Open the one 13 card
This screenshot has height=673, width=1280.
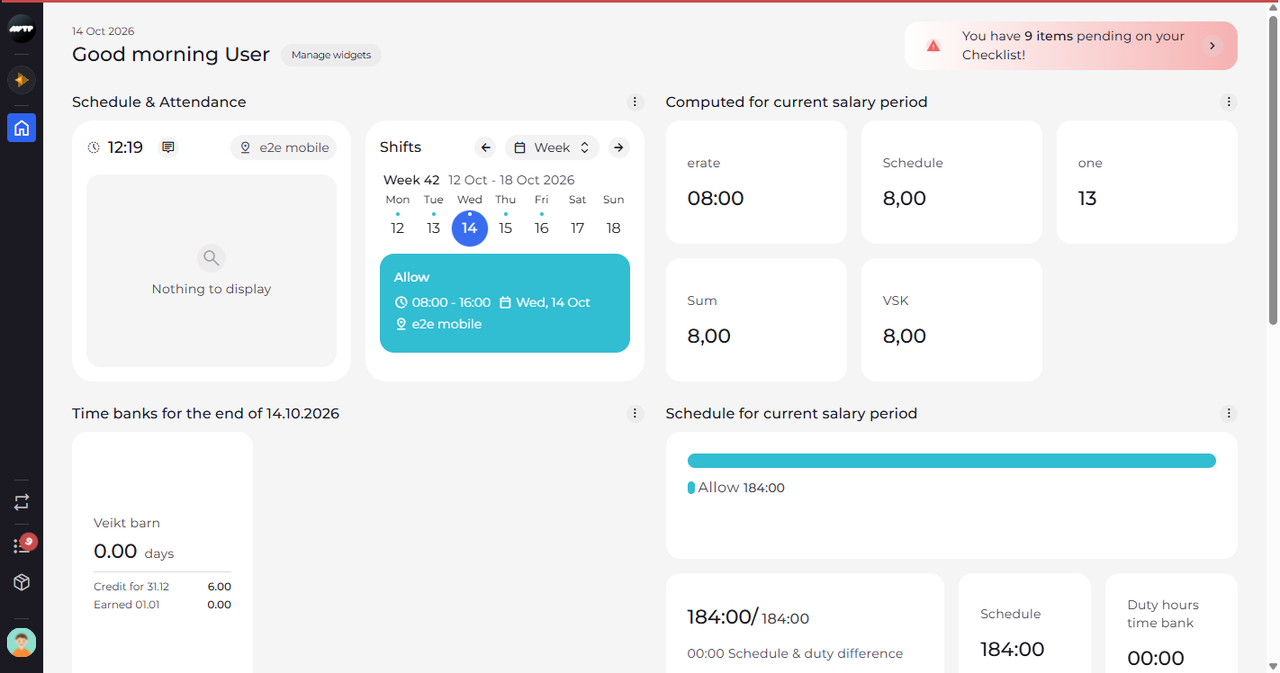click(x=1147, y=182)
